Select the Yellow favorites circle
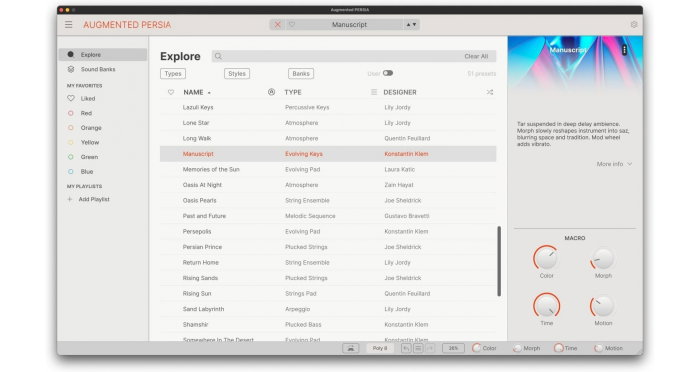The image size is (700, 372). tap(71, 142)
